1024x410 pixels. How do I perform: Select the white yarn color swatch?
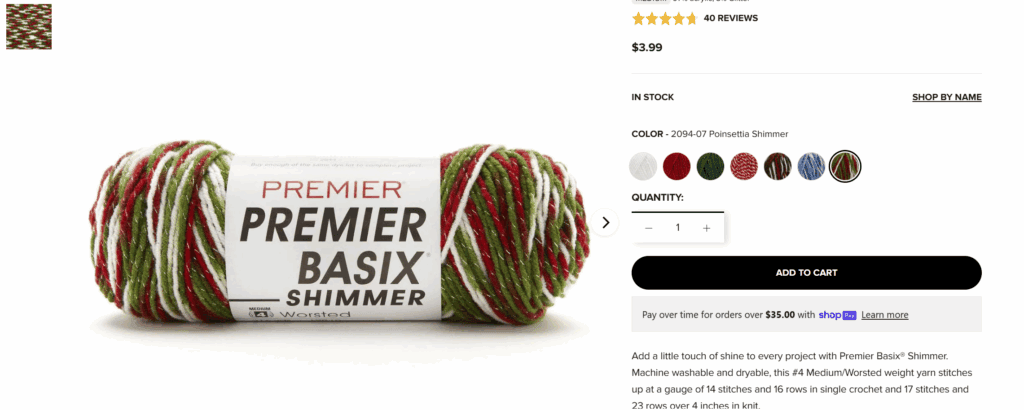[643, 166]
